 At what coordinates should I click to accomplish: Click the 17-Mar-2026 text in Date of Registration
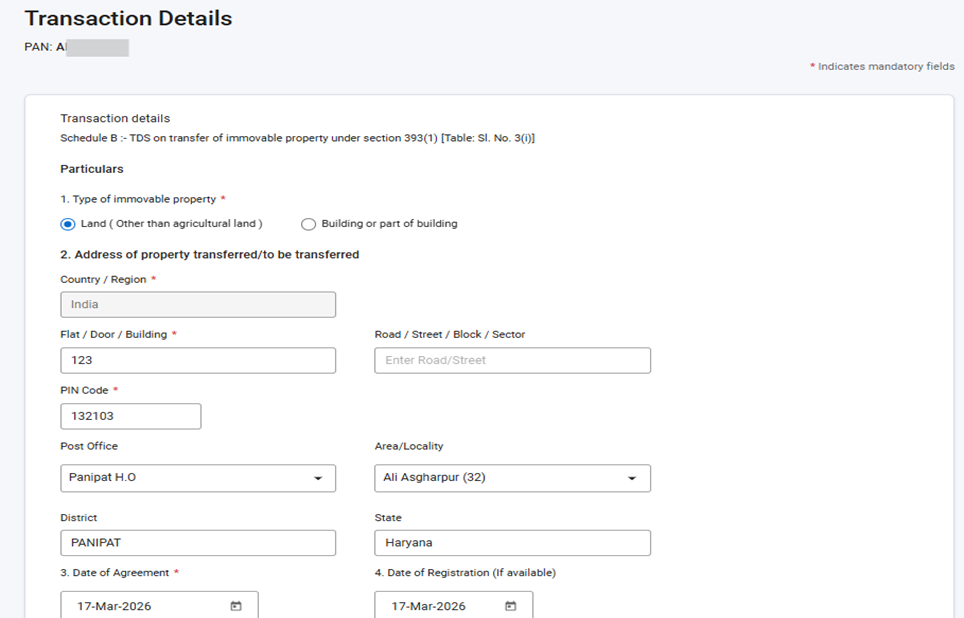pos(428,606)
